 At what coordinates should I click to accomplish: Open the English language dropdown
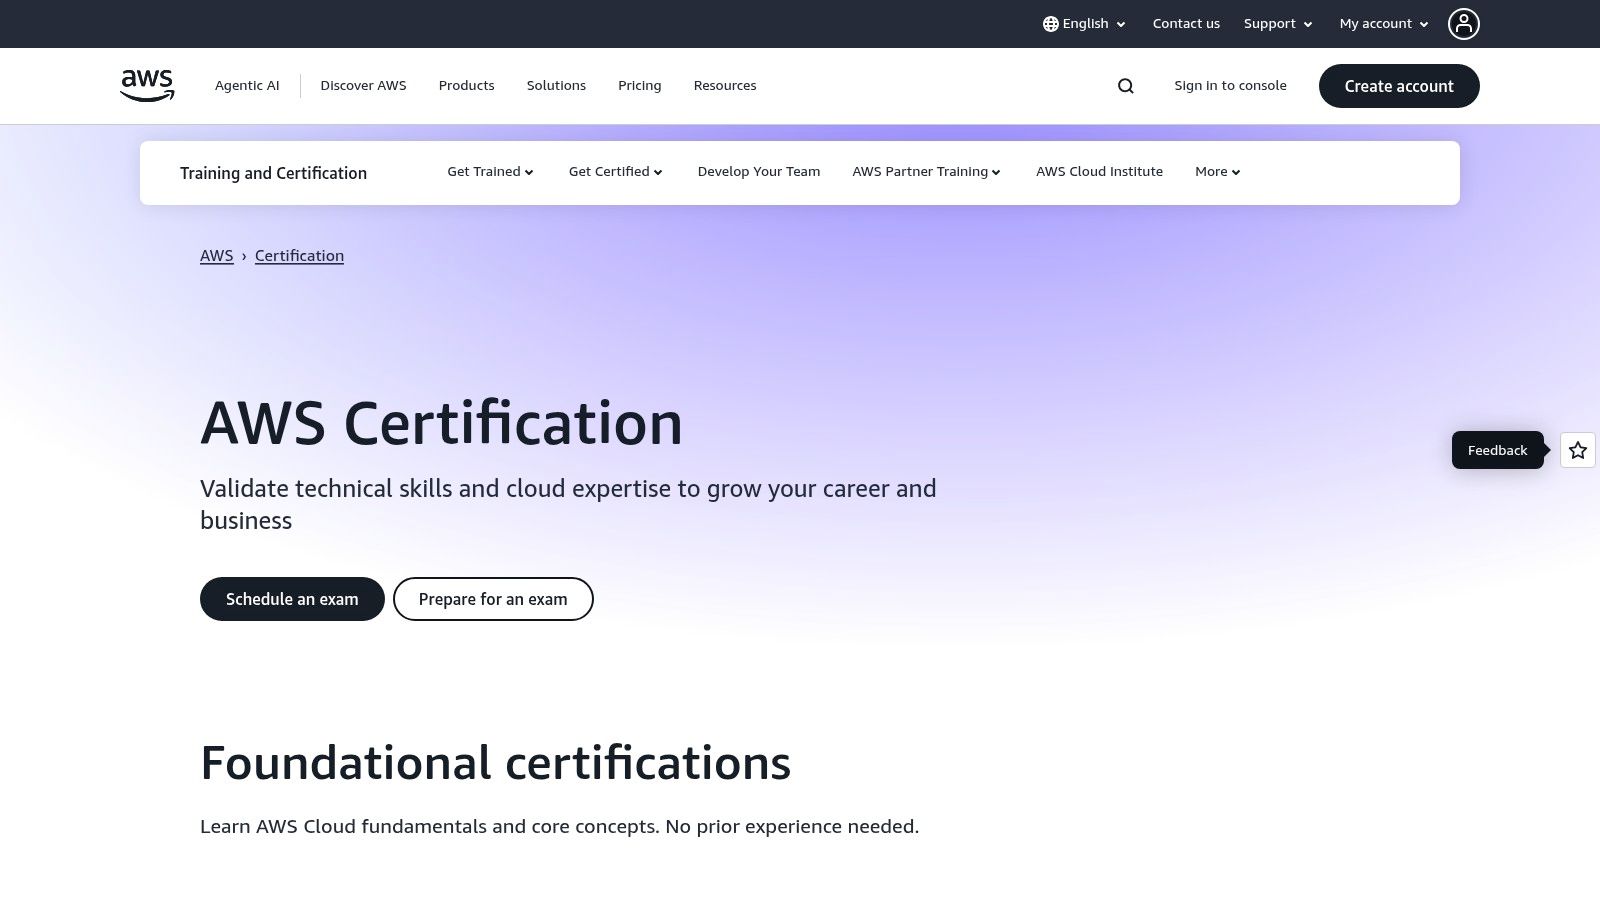tap(1084, 24)
